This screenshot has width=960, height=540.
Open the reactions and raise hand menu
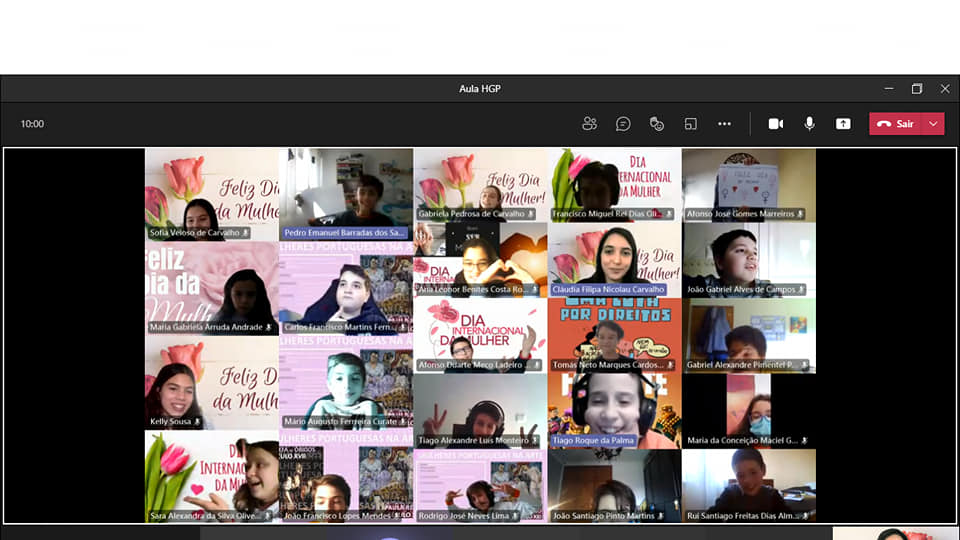click(657, 124)
